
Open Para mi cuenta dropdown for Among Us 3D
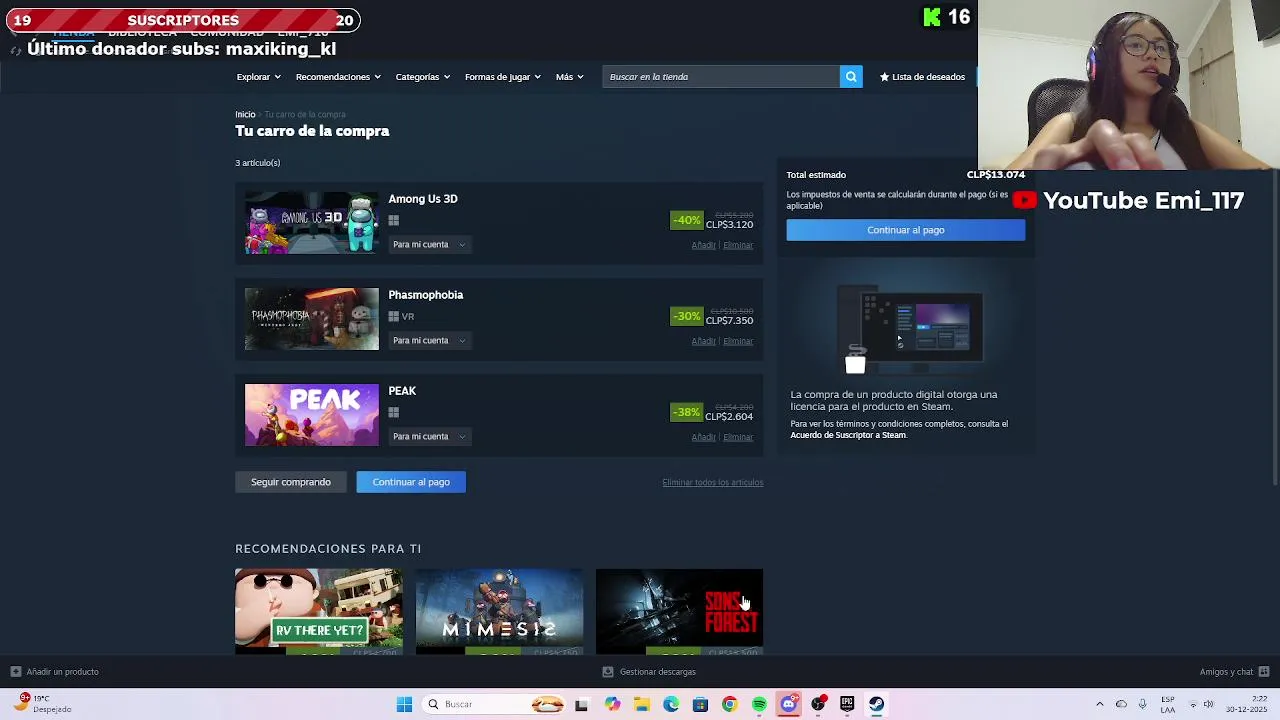pos(429,245)
